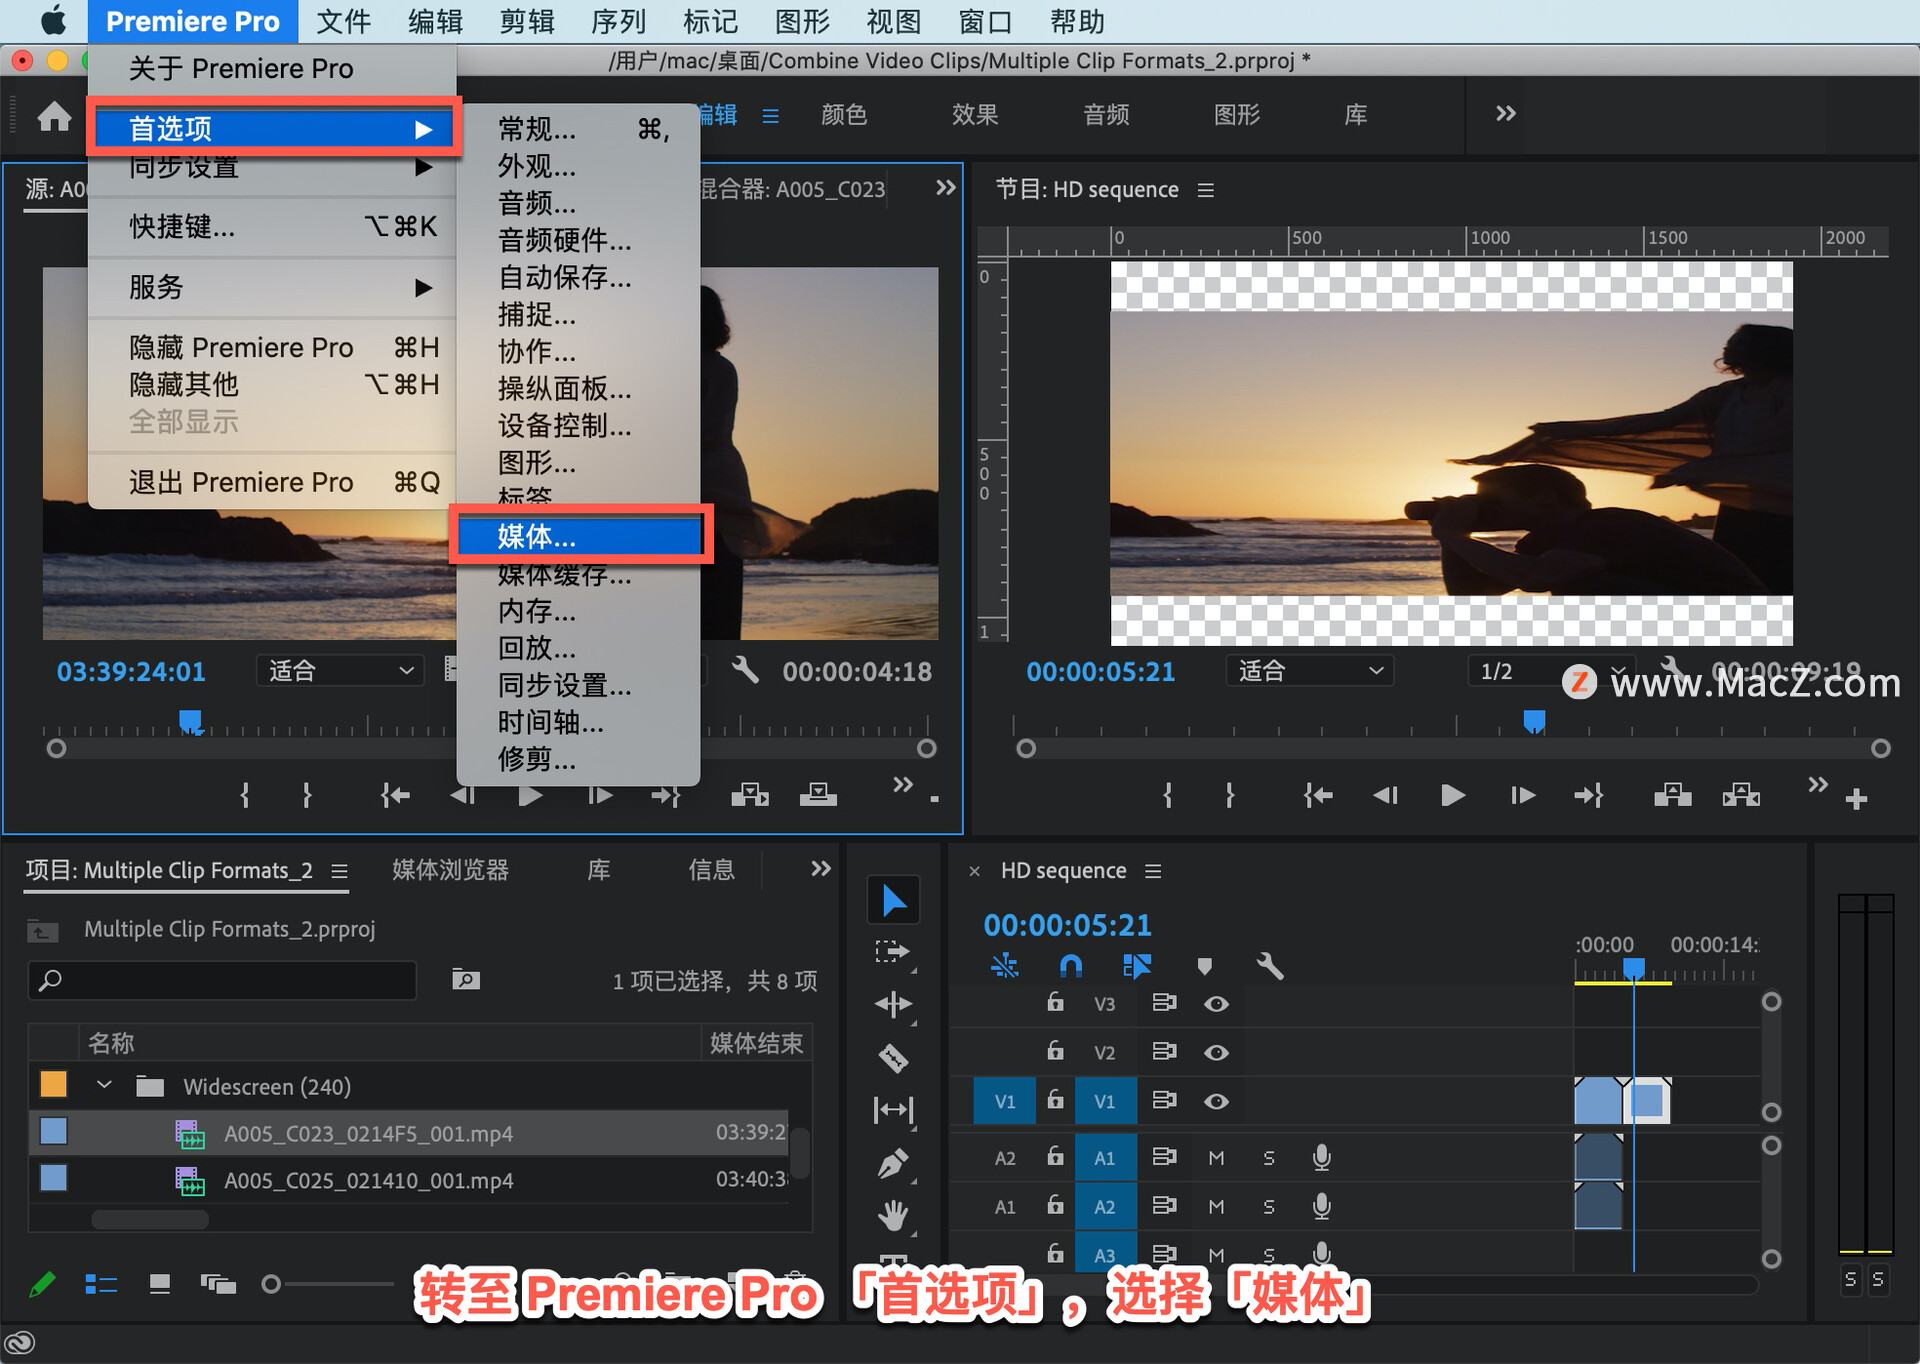The height and width of the screenshot is (1364, 1920).
Task: Open program monitor 适合 zoom dropdown
Action: click(1309, 671)
